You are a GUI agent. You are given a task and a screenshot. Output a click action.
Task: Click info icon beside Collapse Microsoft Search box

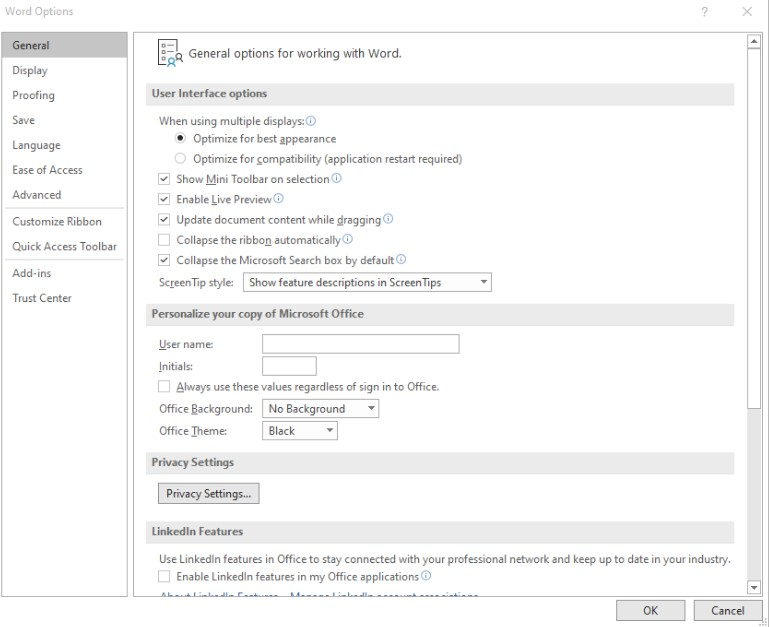click(x=401, y=260)
